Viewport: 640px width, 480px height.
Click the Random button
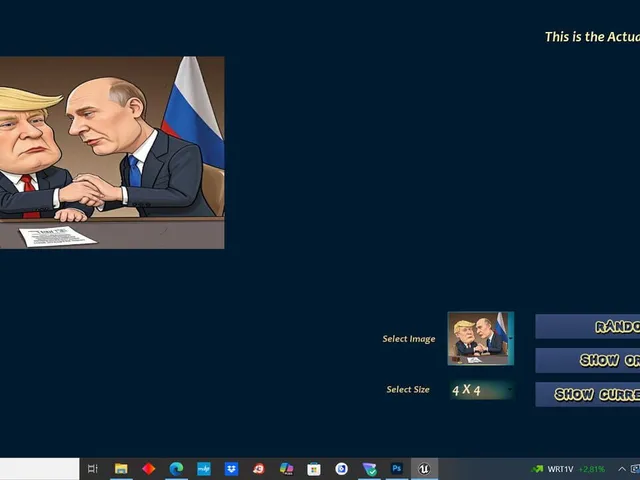tap(588, 327)
